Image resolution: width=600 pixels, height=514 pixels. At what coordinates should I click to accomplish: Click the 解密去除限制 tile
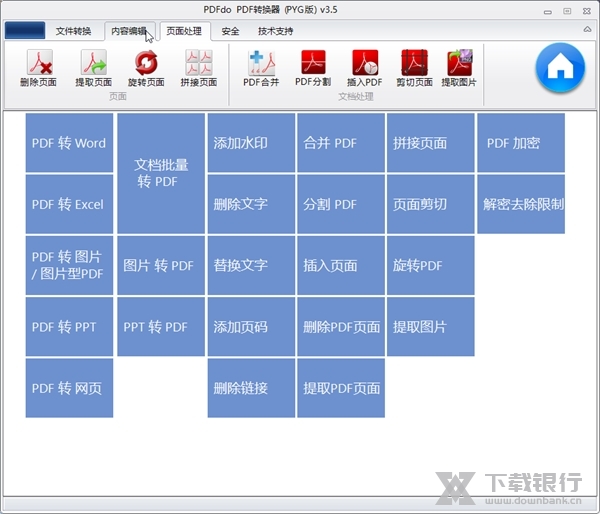coord(521,204)
